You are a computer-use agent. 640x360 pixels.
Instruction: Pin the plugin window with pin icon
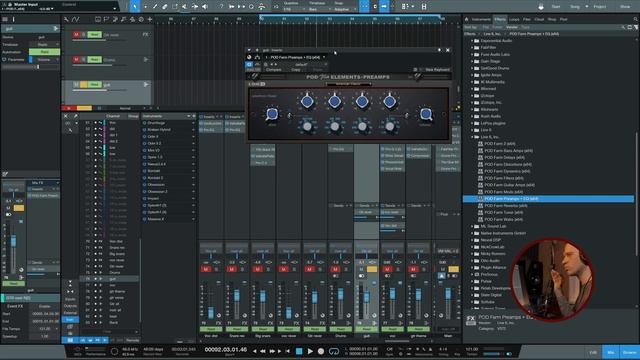point(439,50)
